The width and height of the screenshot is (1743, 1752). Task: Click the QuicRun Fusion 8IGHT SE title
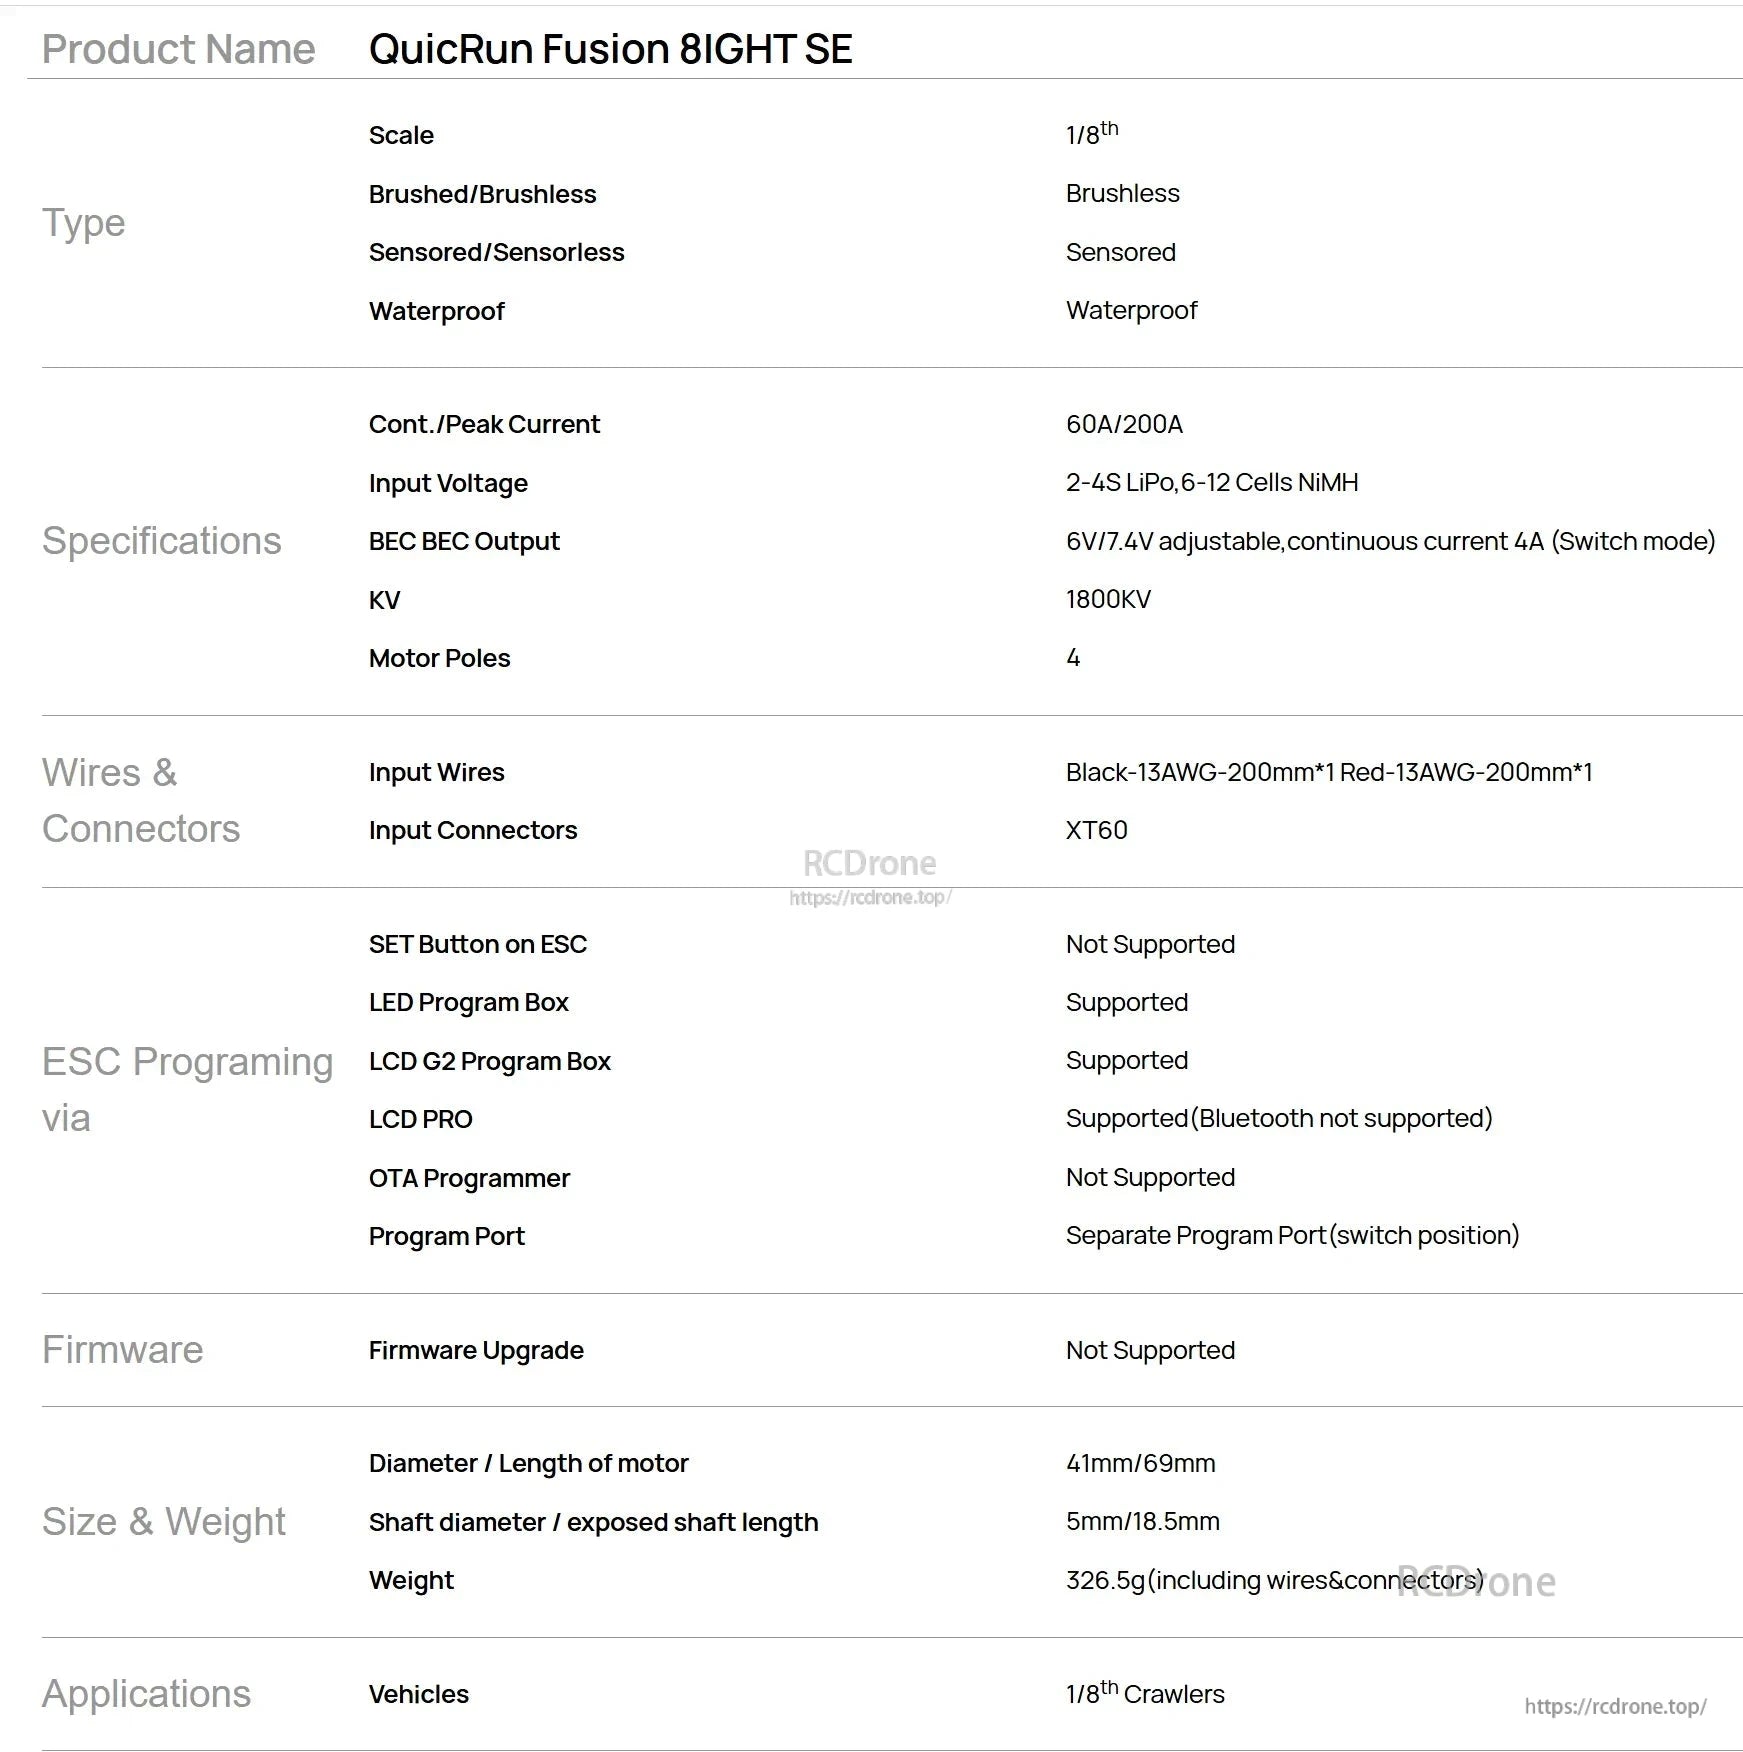pyautogui.click(x=610, y=49)
